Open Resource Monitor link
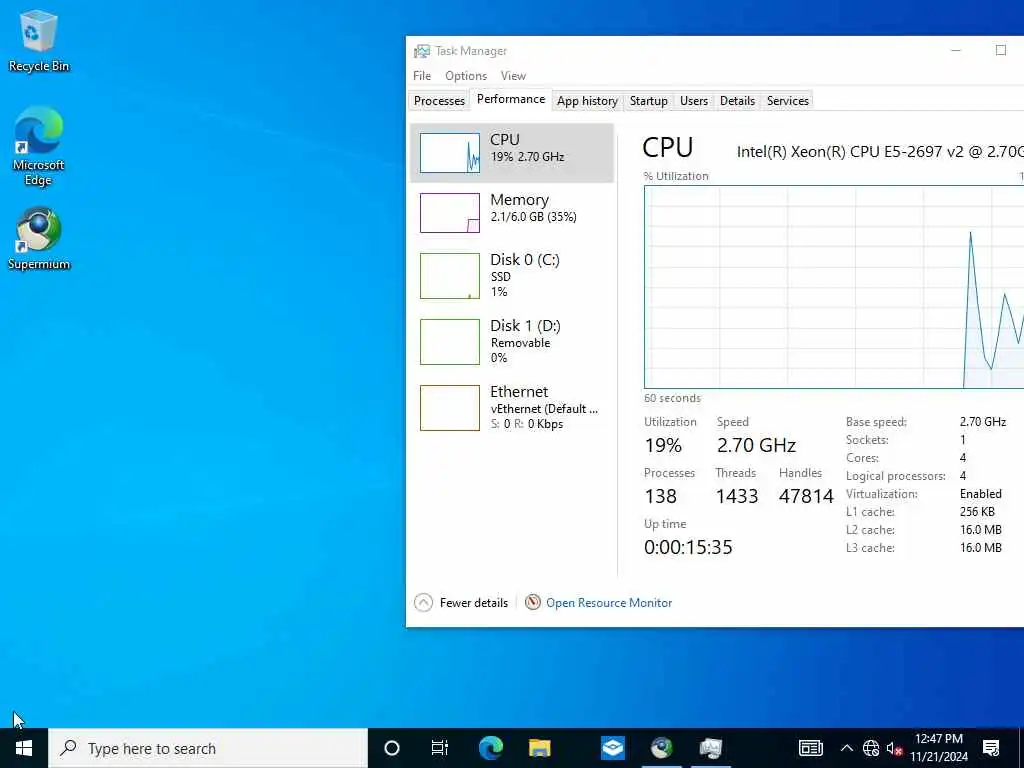The height and width of the screenshot is (768, 1024). [x=609, y=603]
